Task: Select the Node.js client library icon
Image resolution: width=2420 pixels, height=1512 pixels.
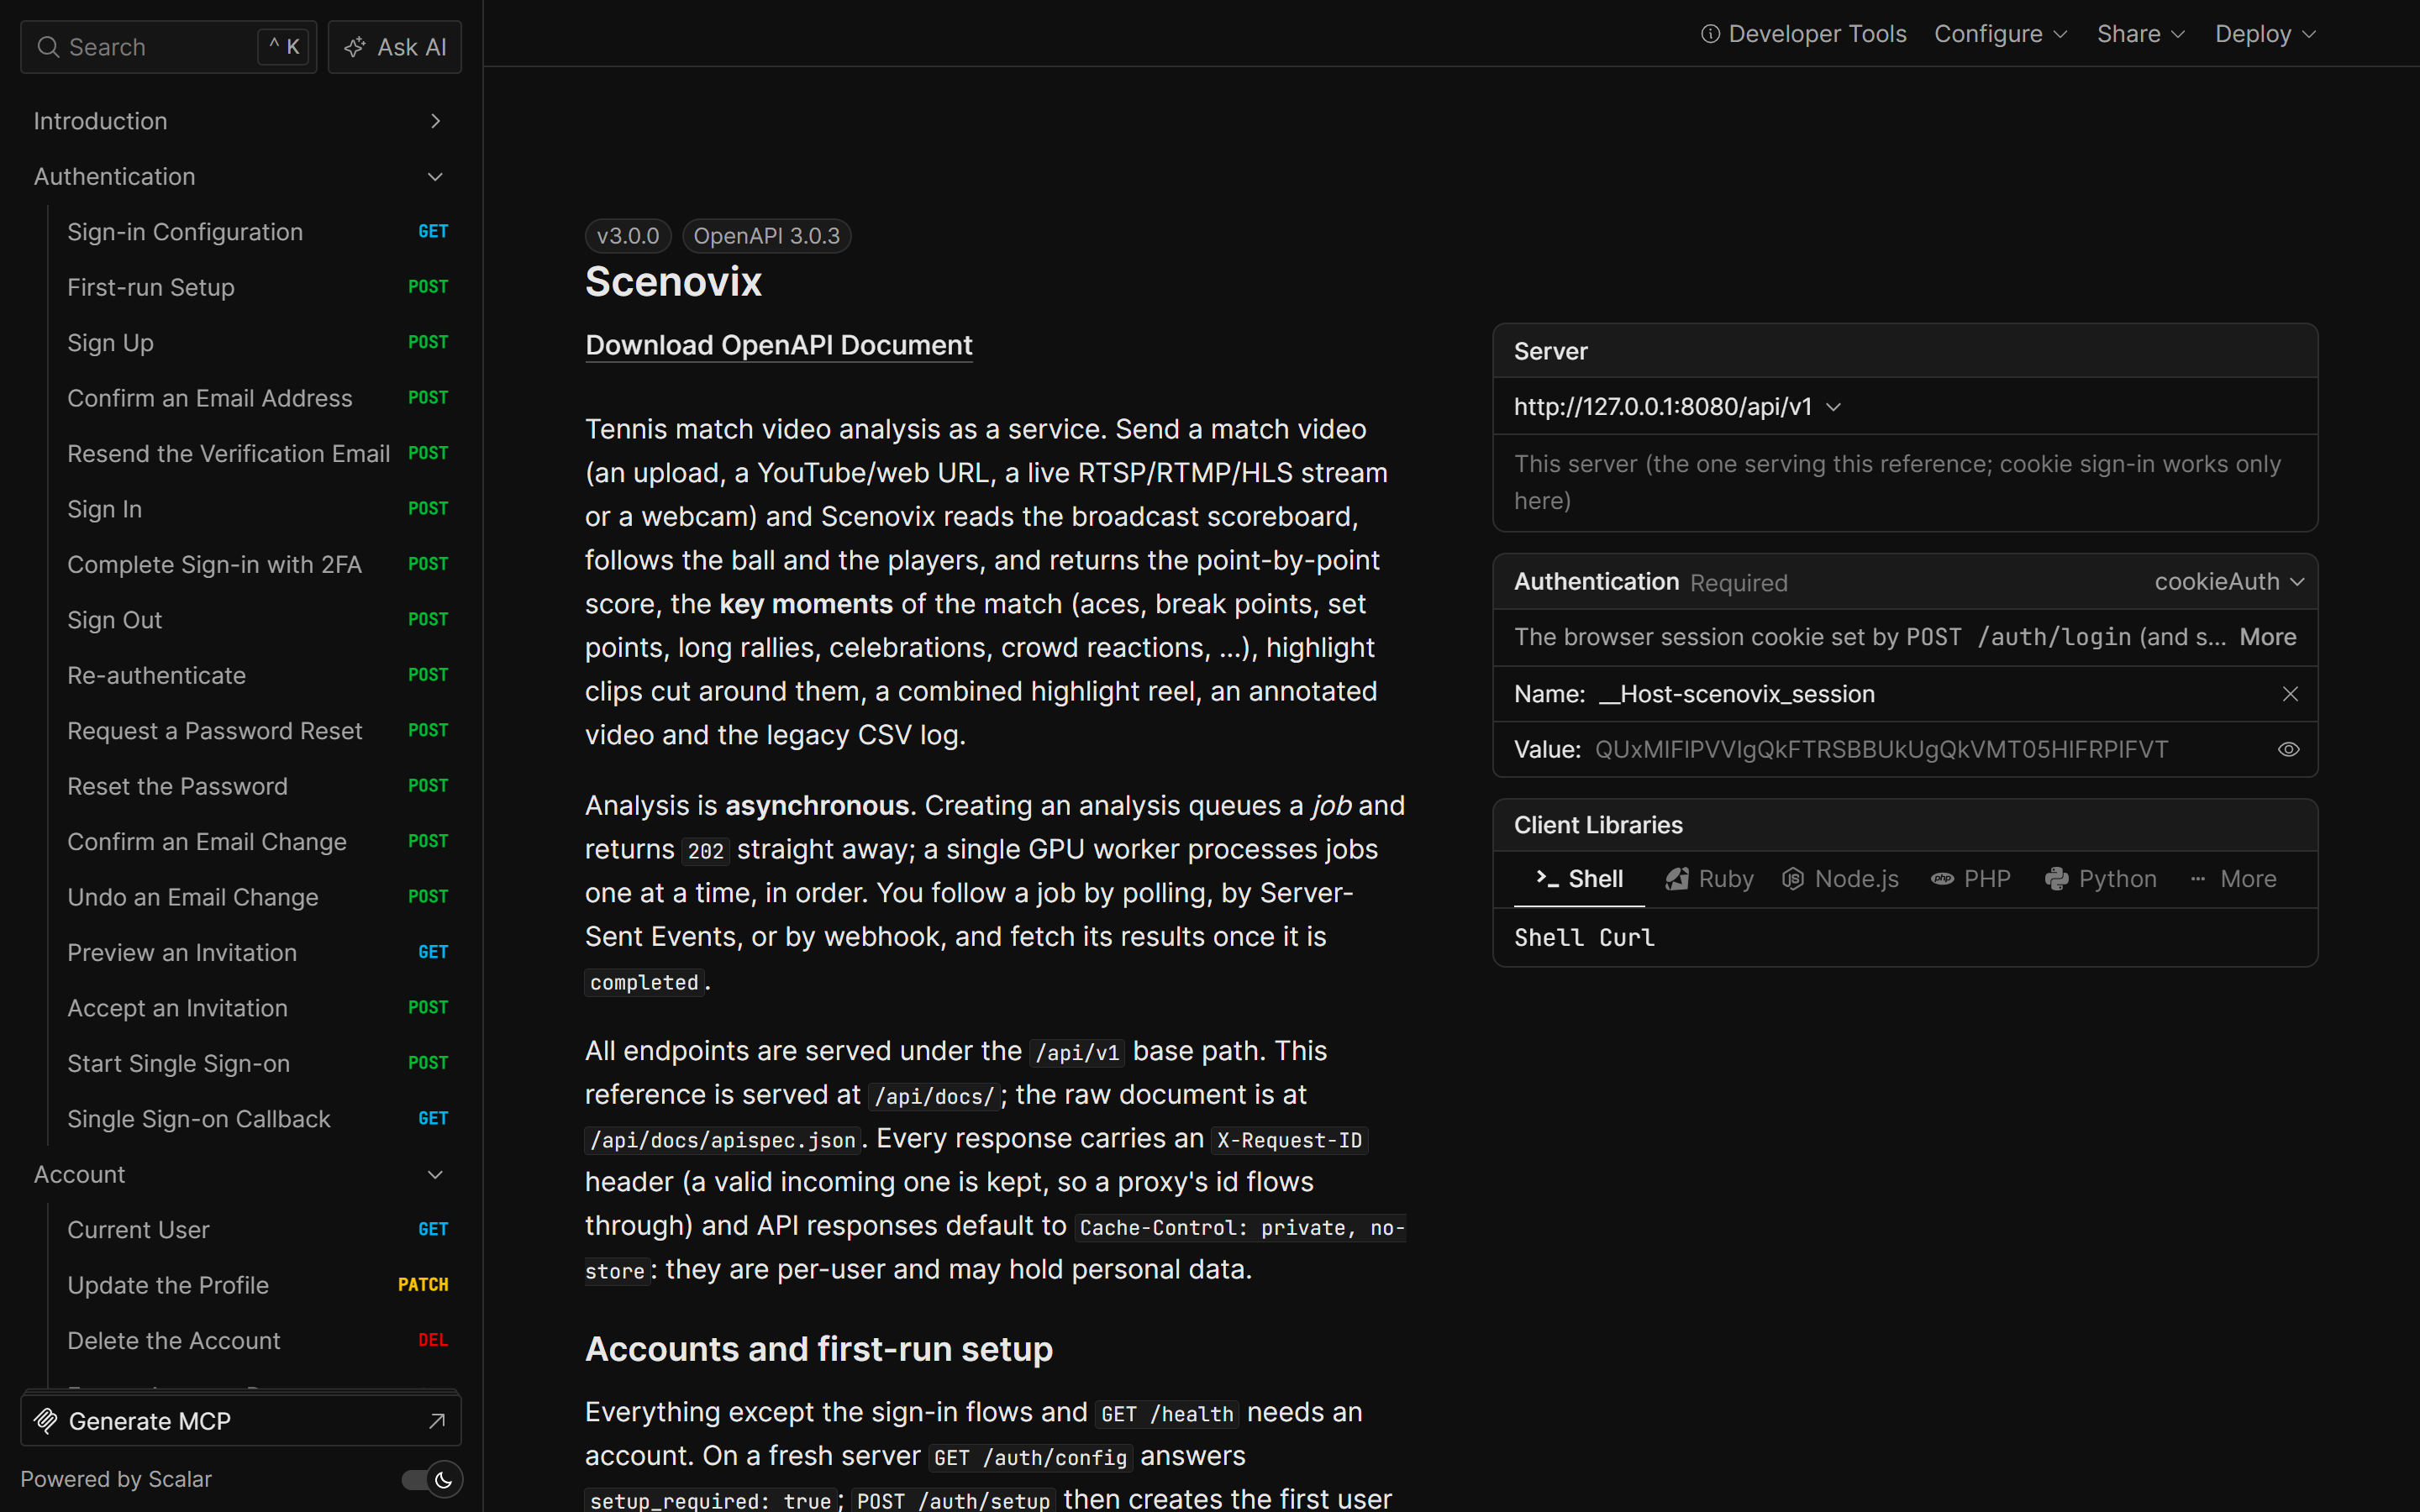Action: pyautogui.click(x=1793, y=879)
